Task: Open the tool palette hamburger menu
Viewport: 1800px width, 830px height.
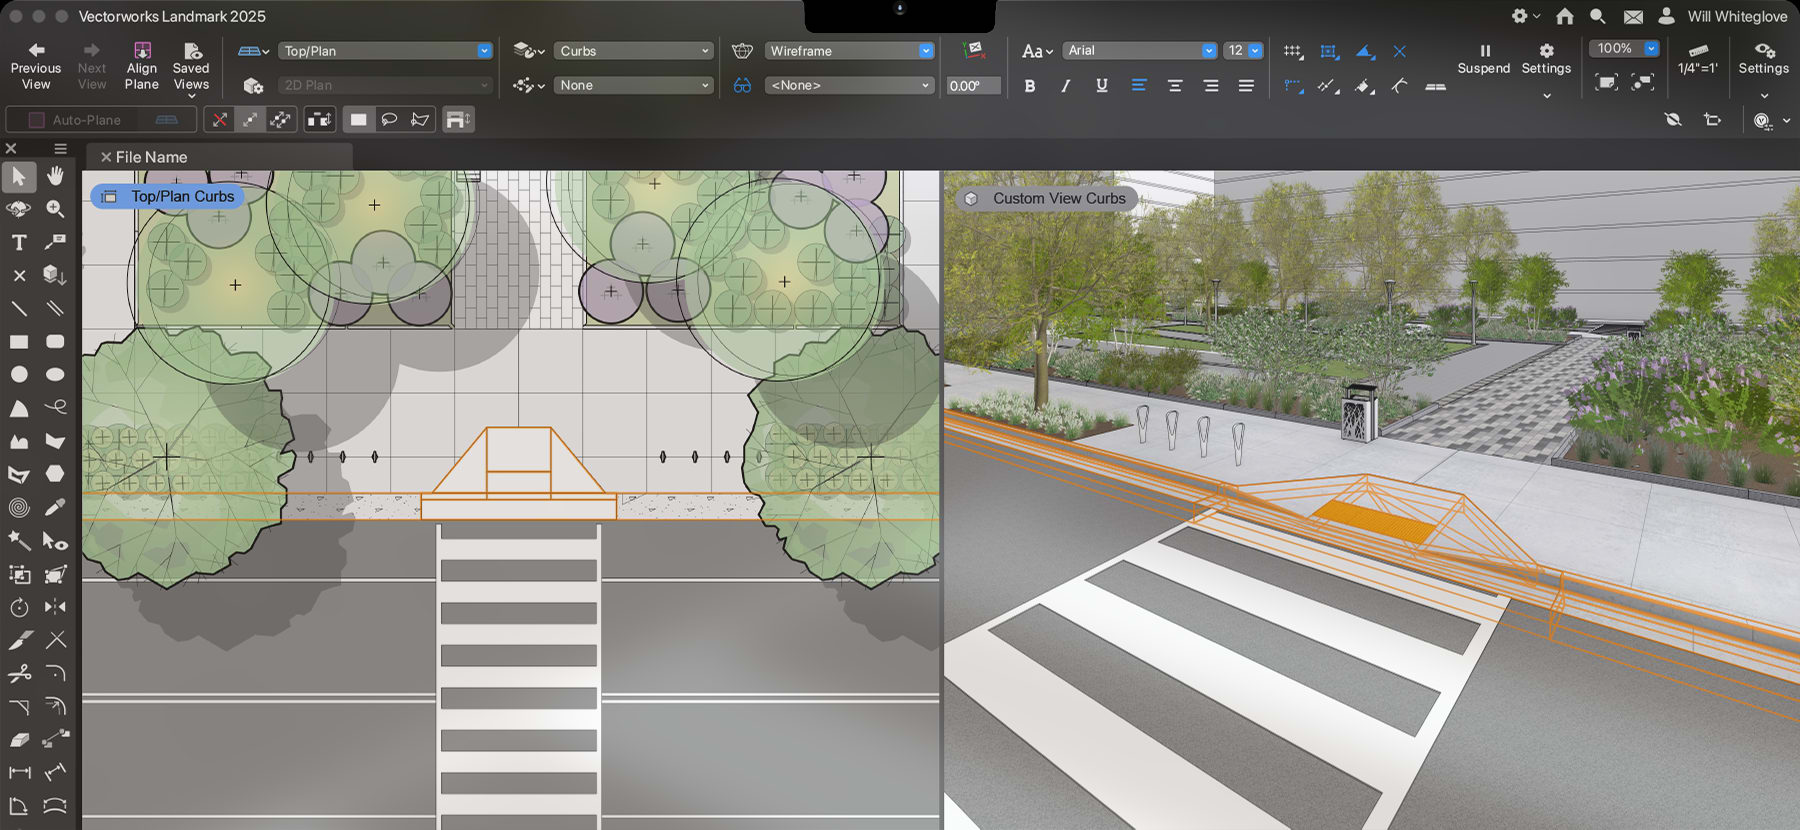Action: pos(60,148)
